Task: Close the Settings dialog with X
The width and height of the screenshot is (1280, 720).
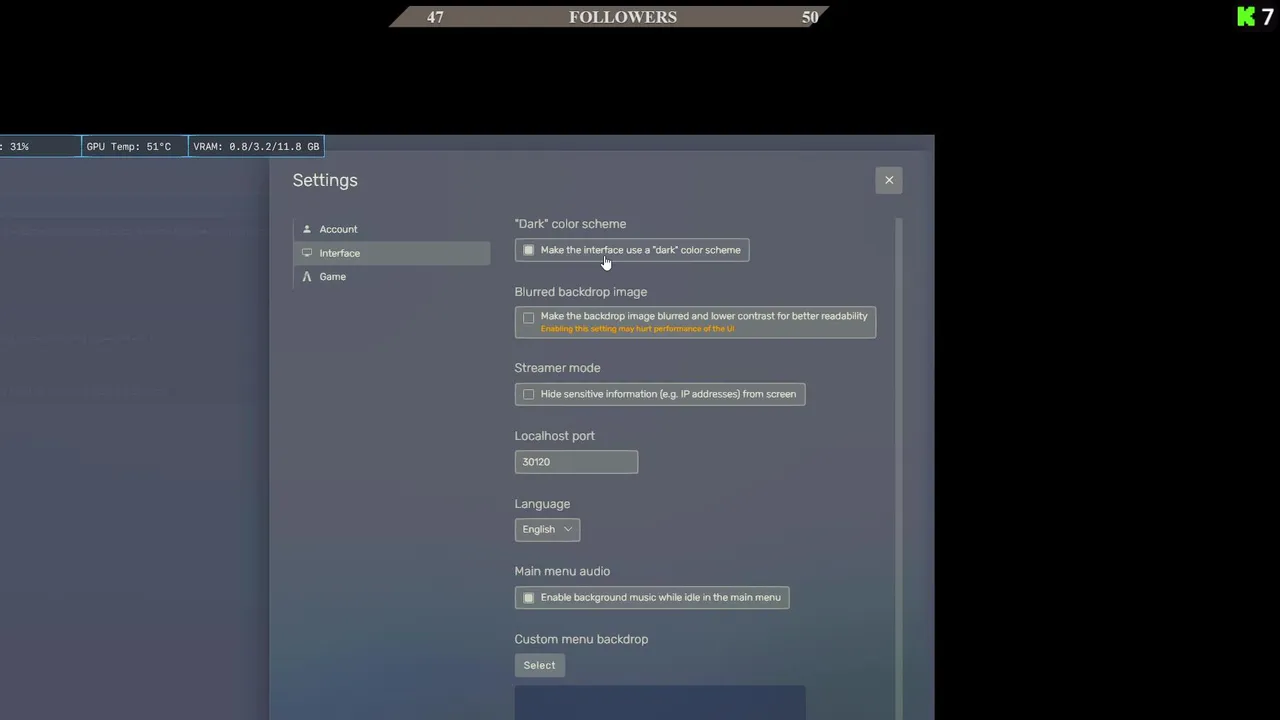Action: [889, 180]
